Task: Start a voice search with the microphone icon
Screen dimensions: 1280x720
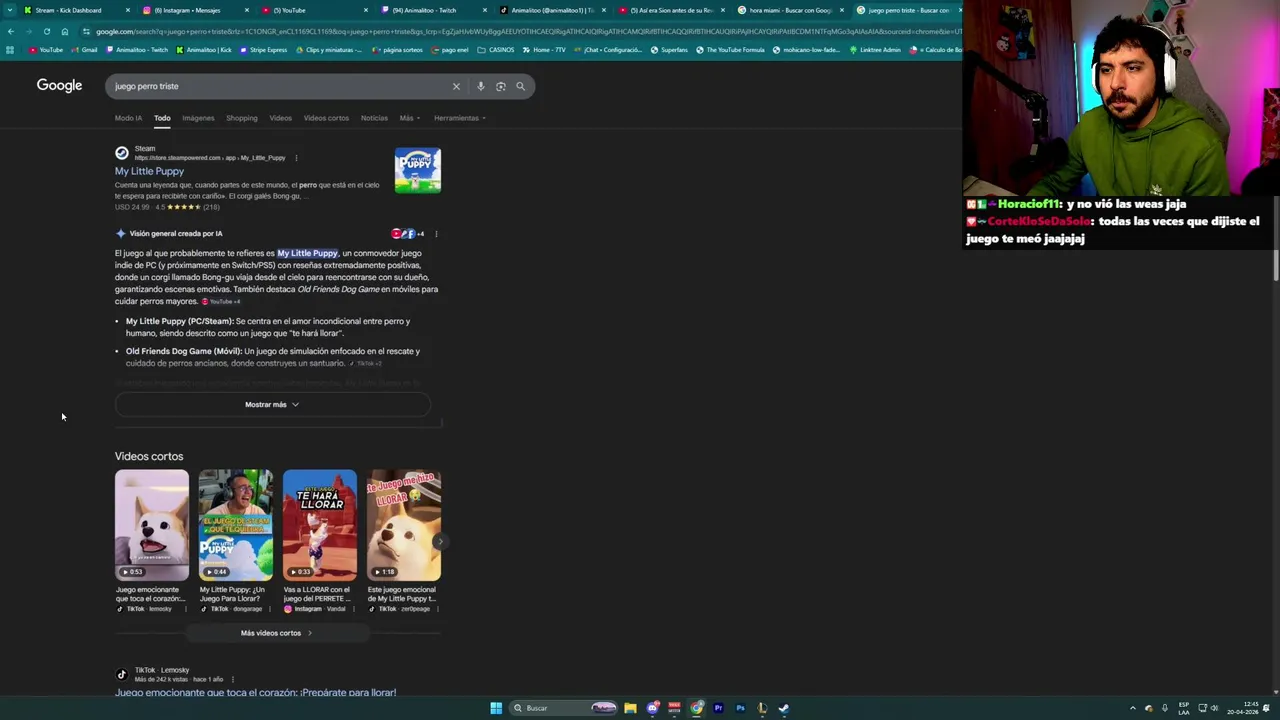Action: tap(481, 86)
